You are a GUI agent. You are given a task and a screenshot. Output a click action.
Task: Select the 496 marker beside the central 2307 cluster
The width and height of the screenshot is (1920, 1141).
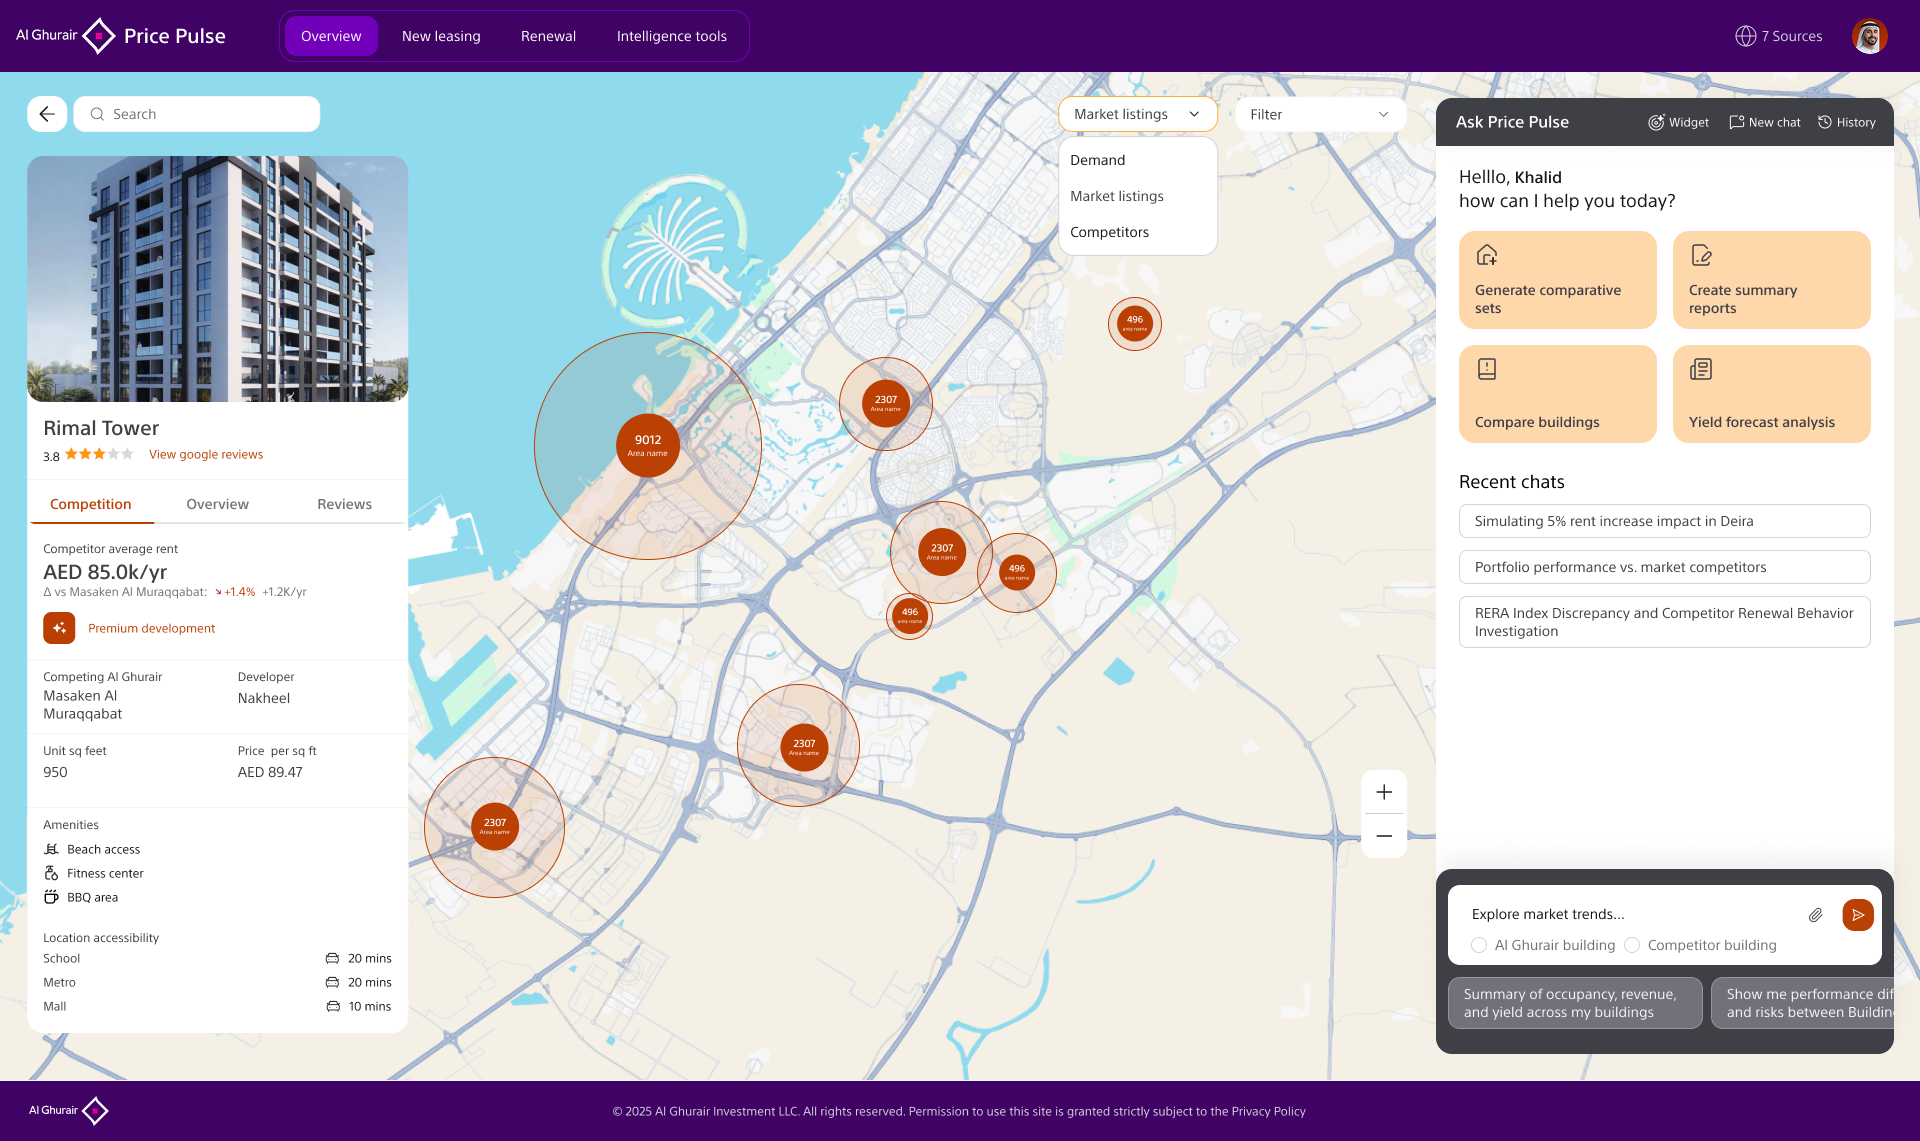1016,572
